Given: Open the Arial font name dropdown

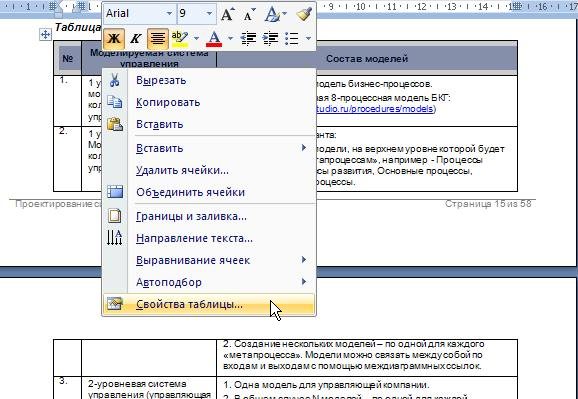Looking at the screenshot, I should [x=169, y=14].
